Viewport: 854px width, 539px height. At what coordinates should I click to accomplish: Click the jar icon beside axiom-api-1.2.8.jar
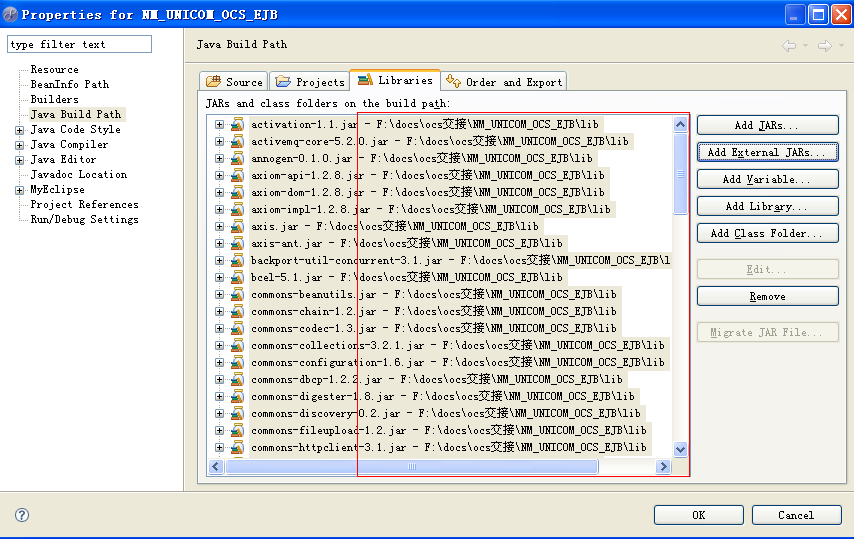click(x=237, y=175)
